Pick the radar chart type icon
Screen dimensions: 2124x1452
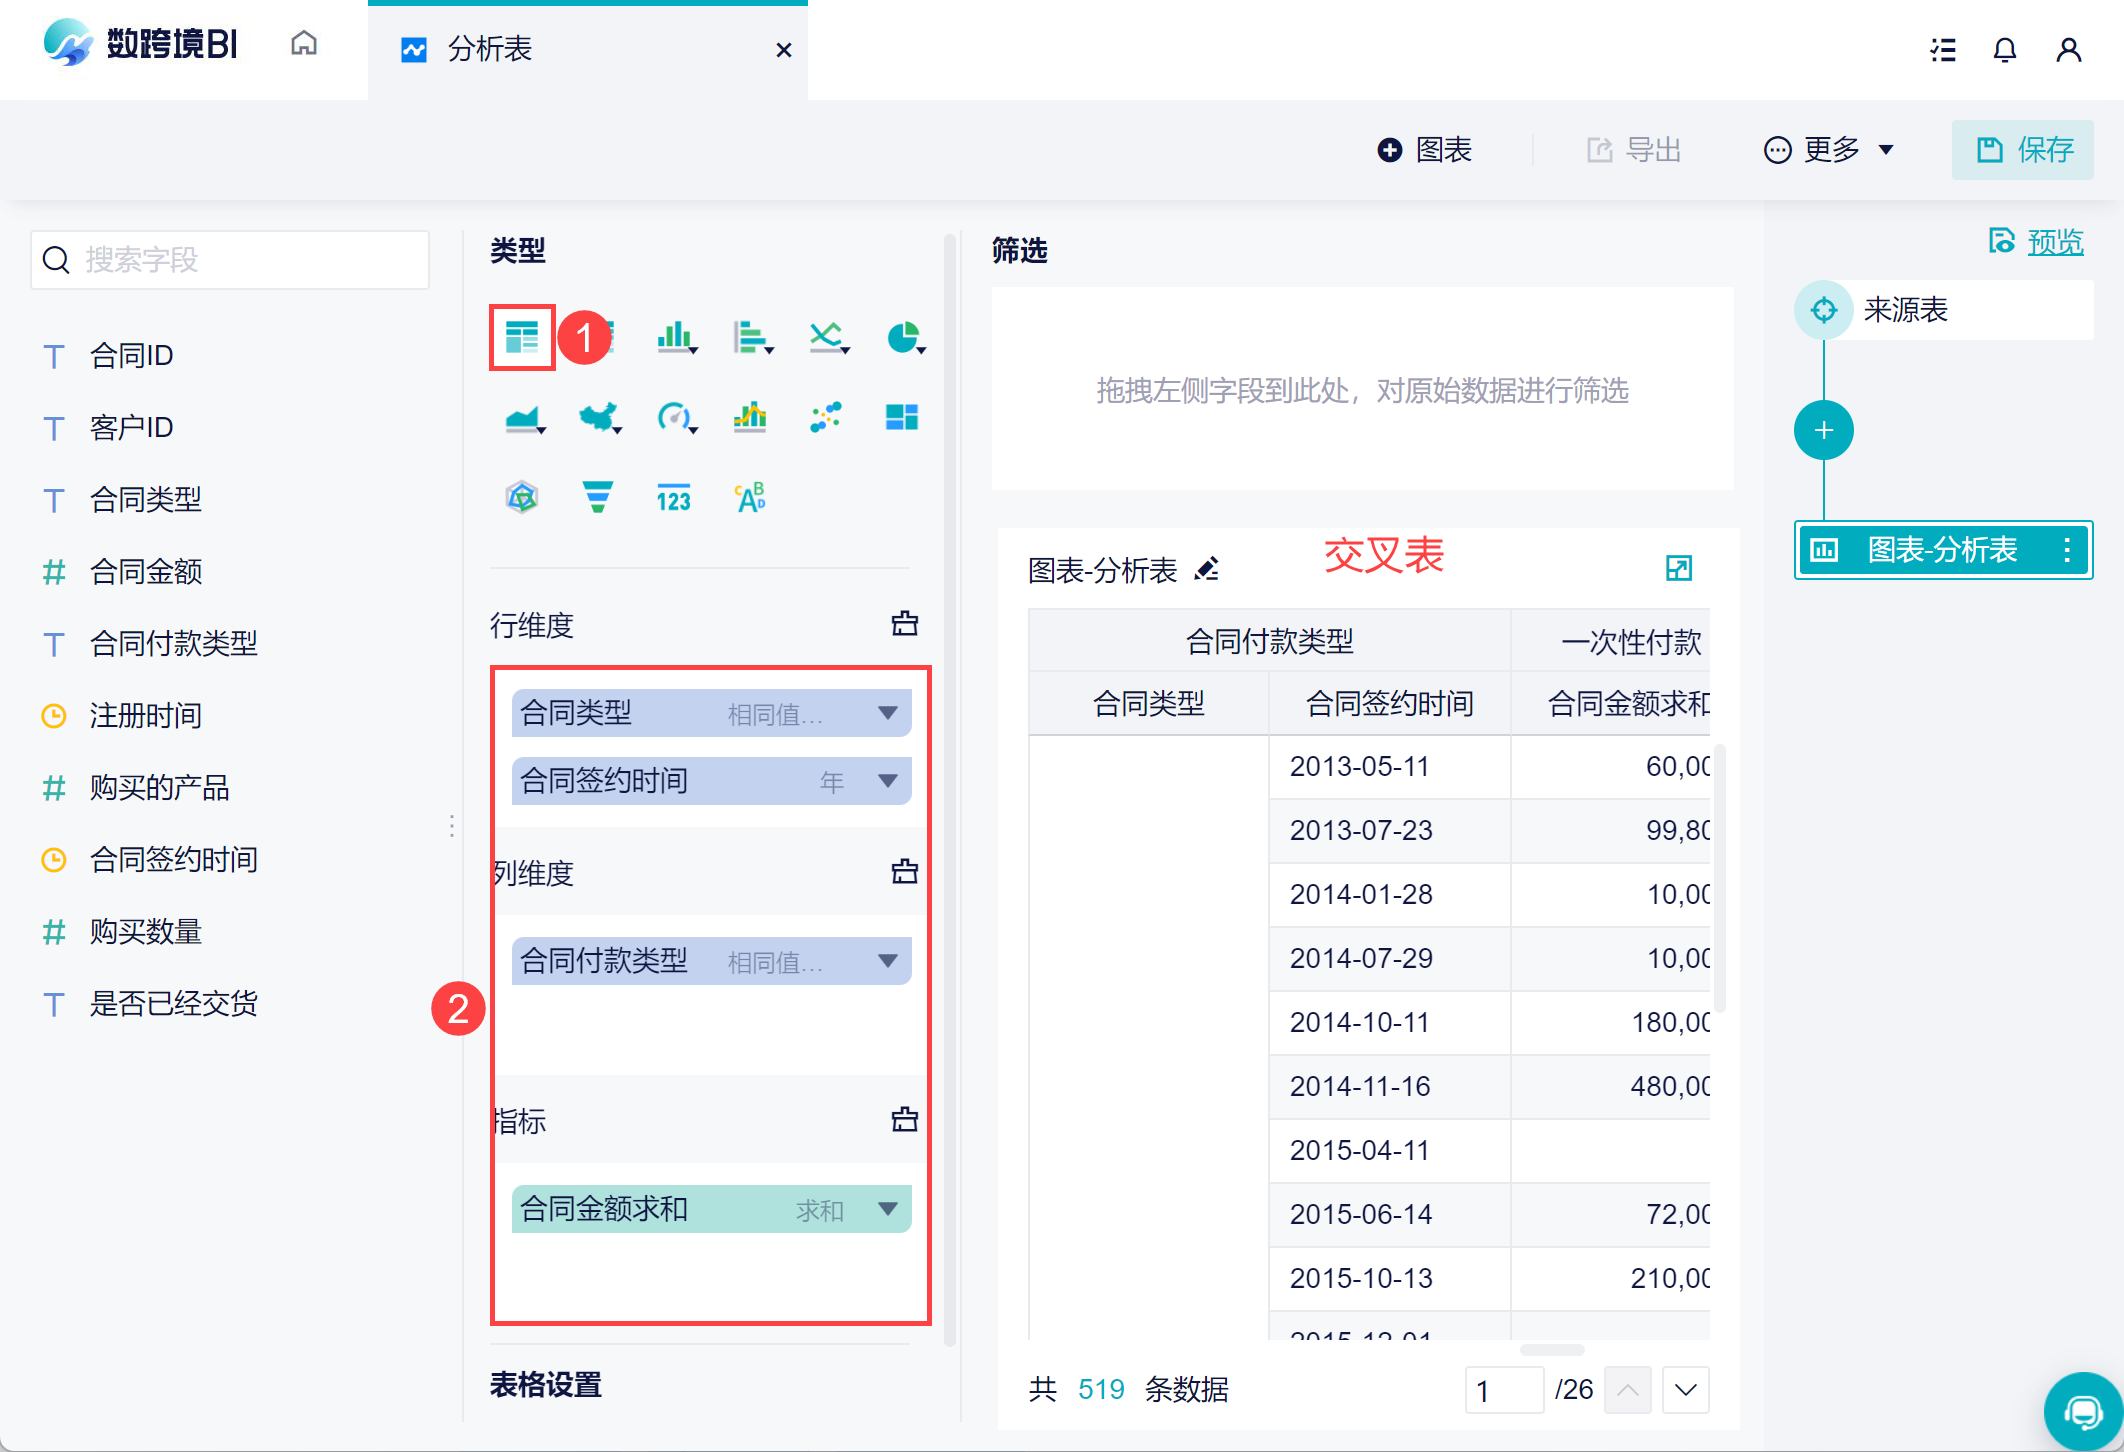coord(521,497)
